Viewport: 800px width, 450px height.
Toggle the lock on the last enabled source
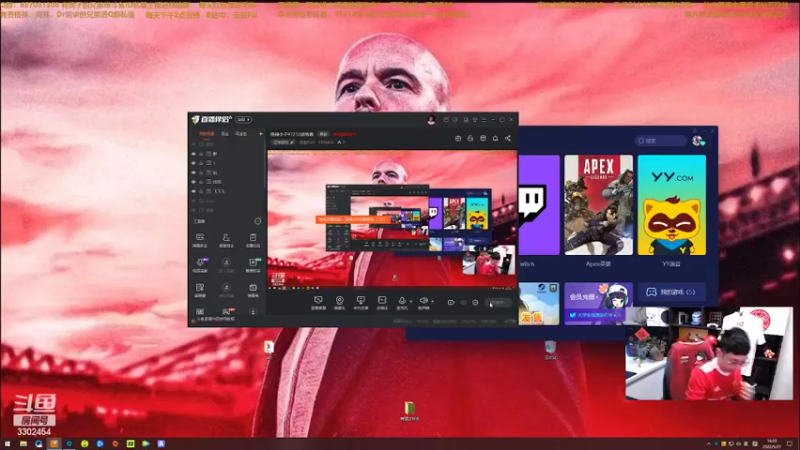click(x=201, y=191)
